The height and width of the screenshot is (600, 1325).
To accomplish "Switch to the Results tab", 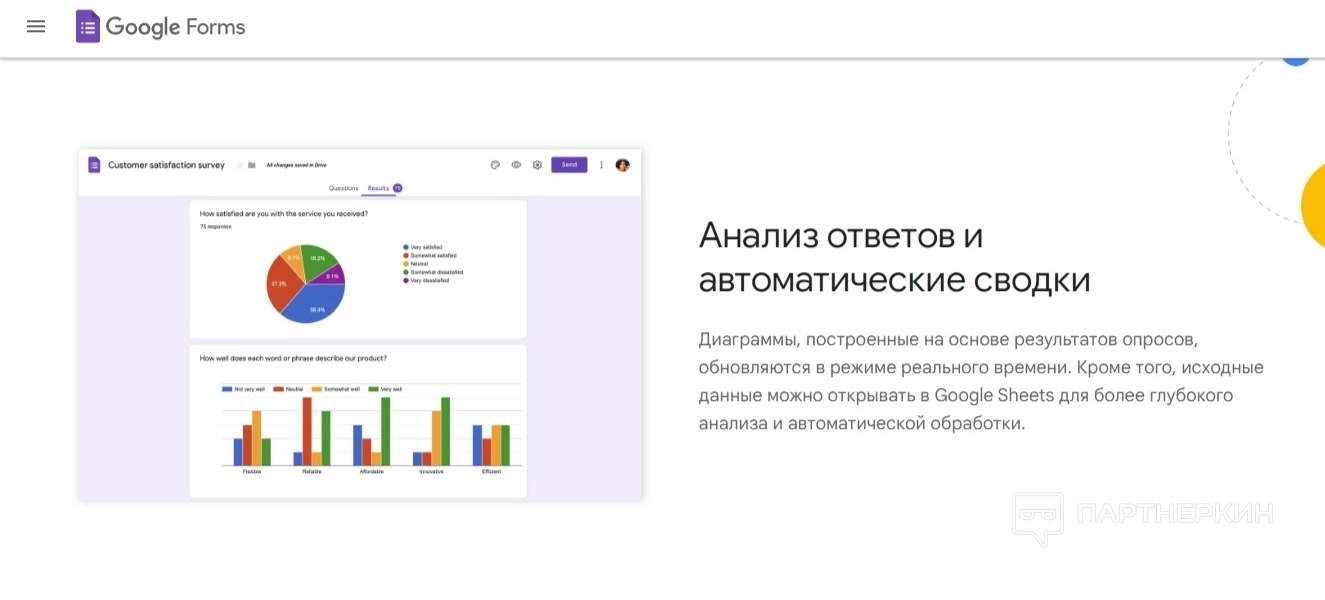I will click(x=378, y=188).
